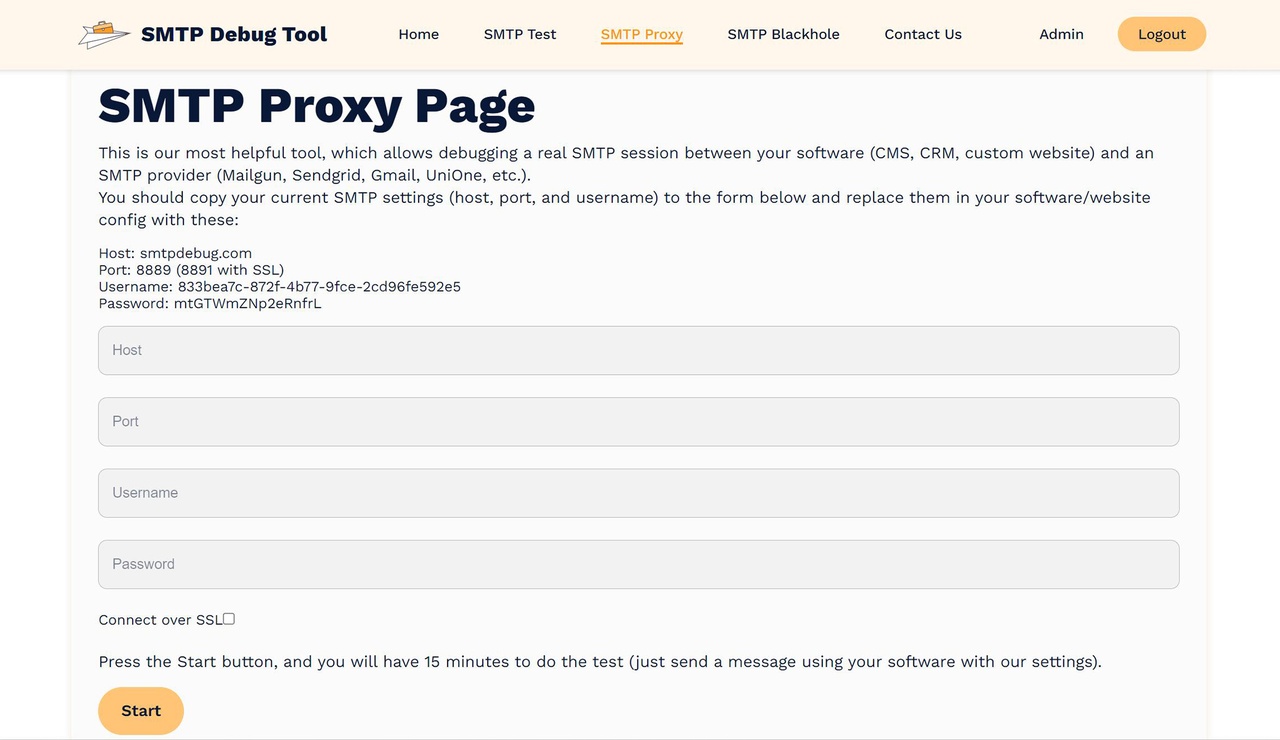The height and width of the screenshot is (740, 1280).
Task: Select the generated username value text
Action: tap(319, 286)
